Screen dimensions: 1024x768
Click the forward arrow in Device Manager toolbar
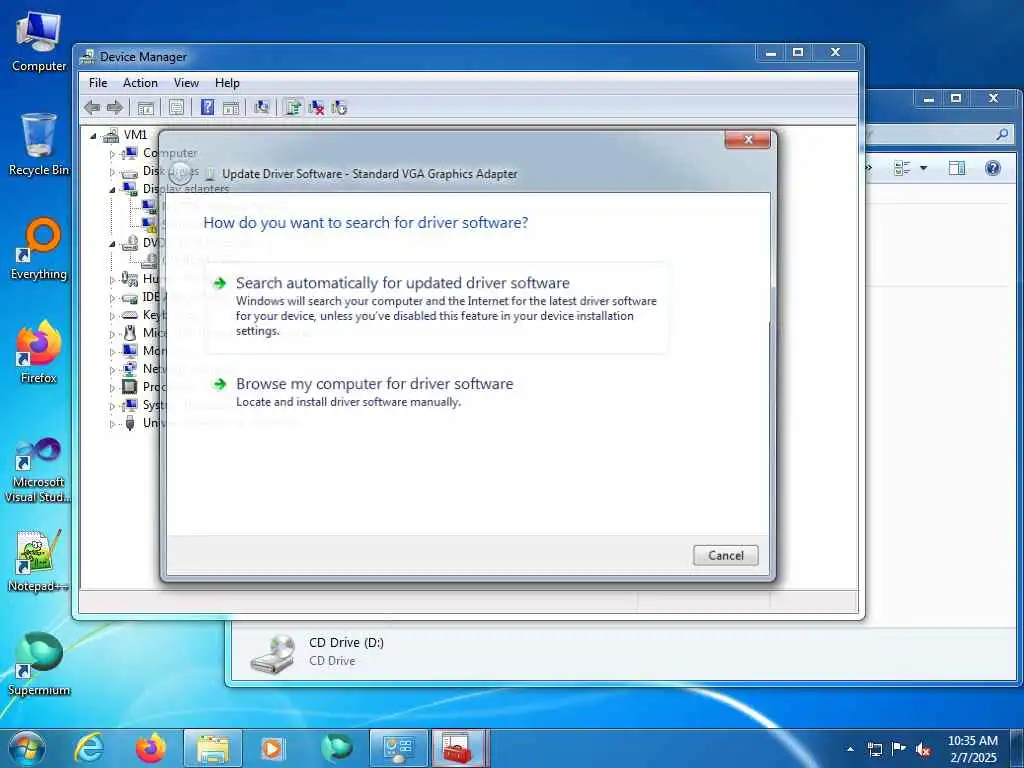pyautogui.click(x=115, y=108)
